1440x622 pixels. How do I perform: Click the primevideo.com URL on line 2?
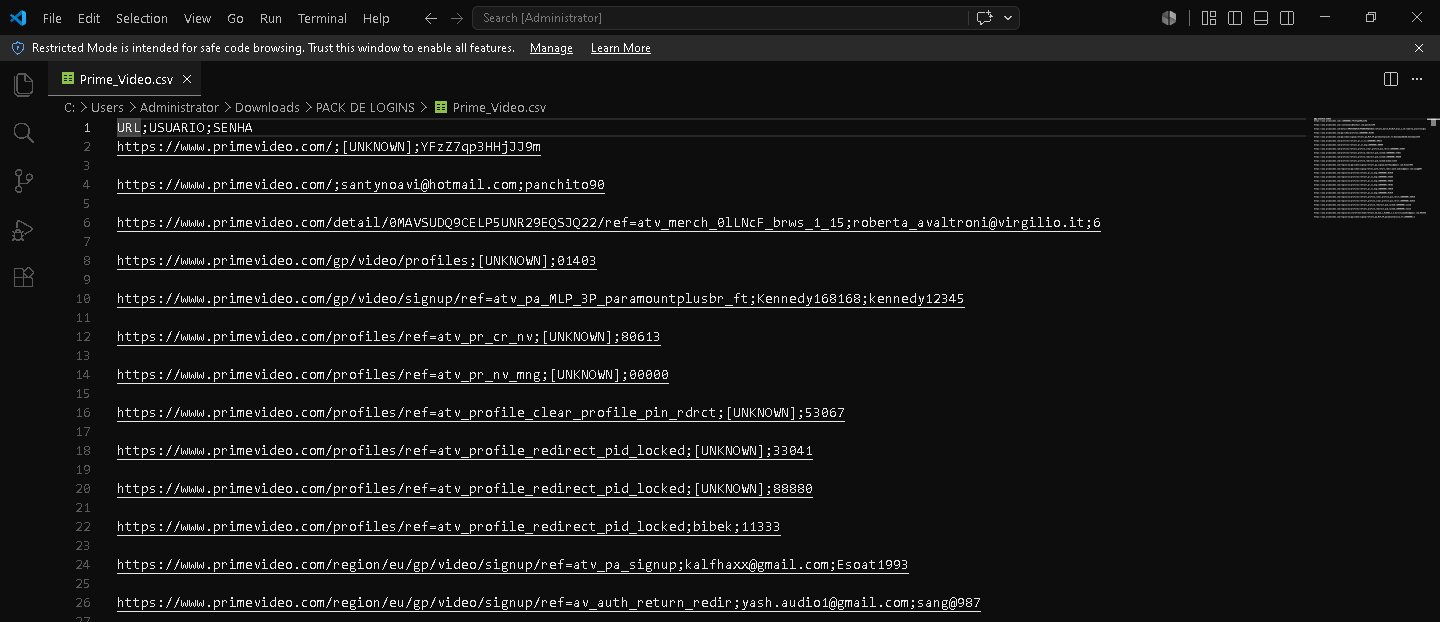click(x=329, y=146)
